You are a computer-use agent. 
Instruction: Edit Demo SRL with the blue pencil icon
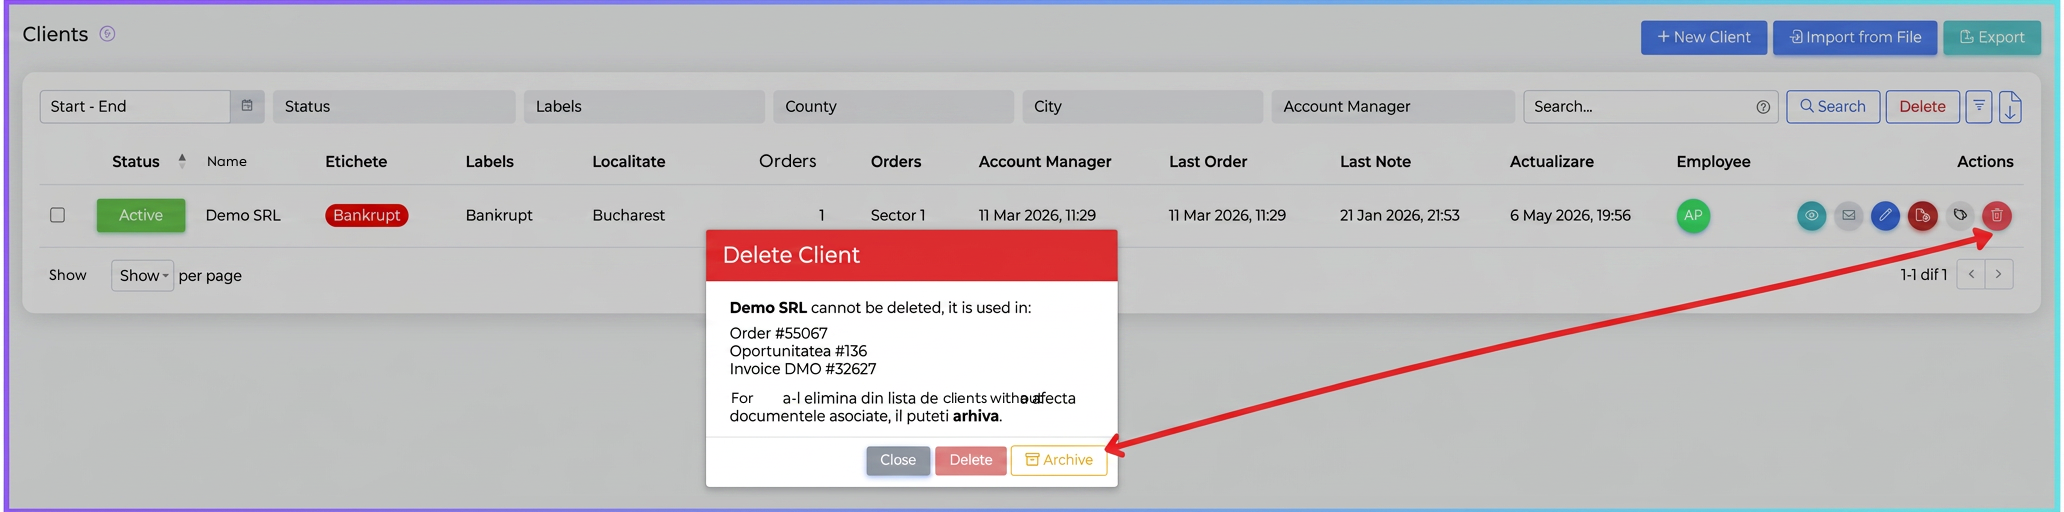tap(1885, 215)
